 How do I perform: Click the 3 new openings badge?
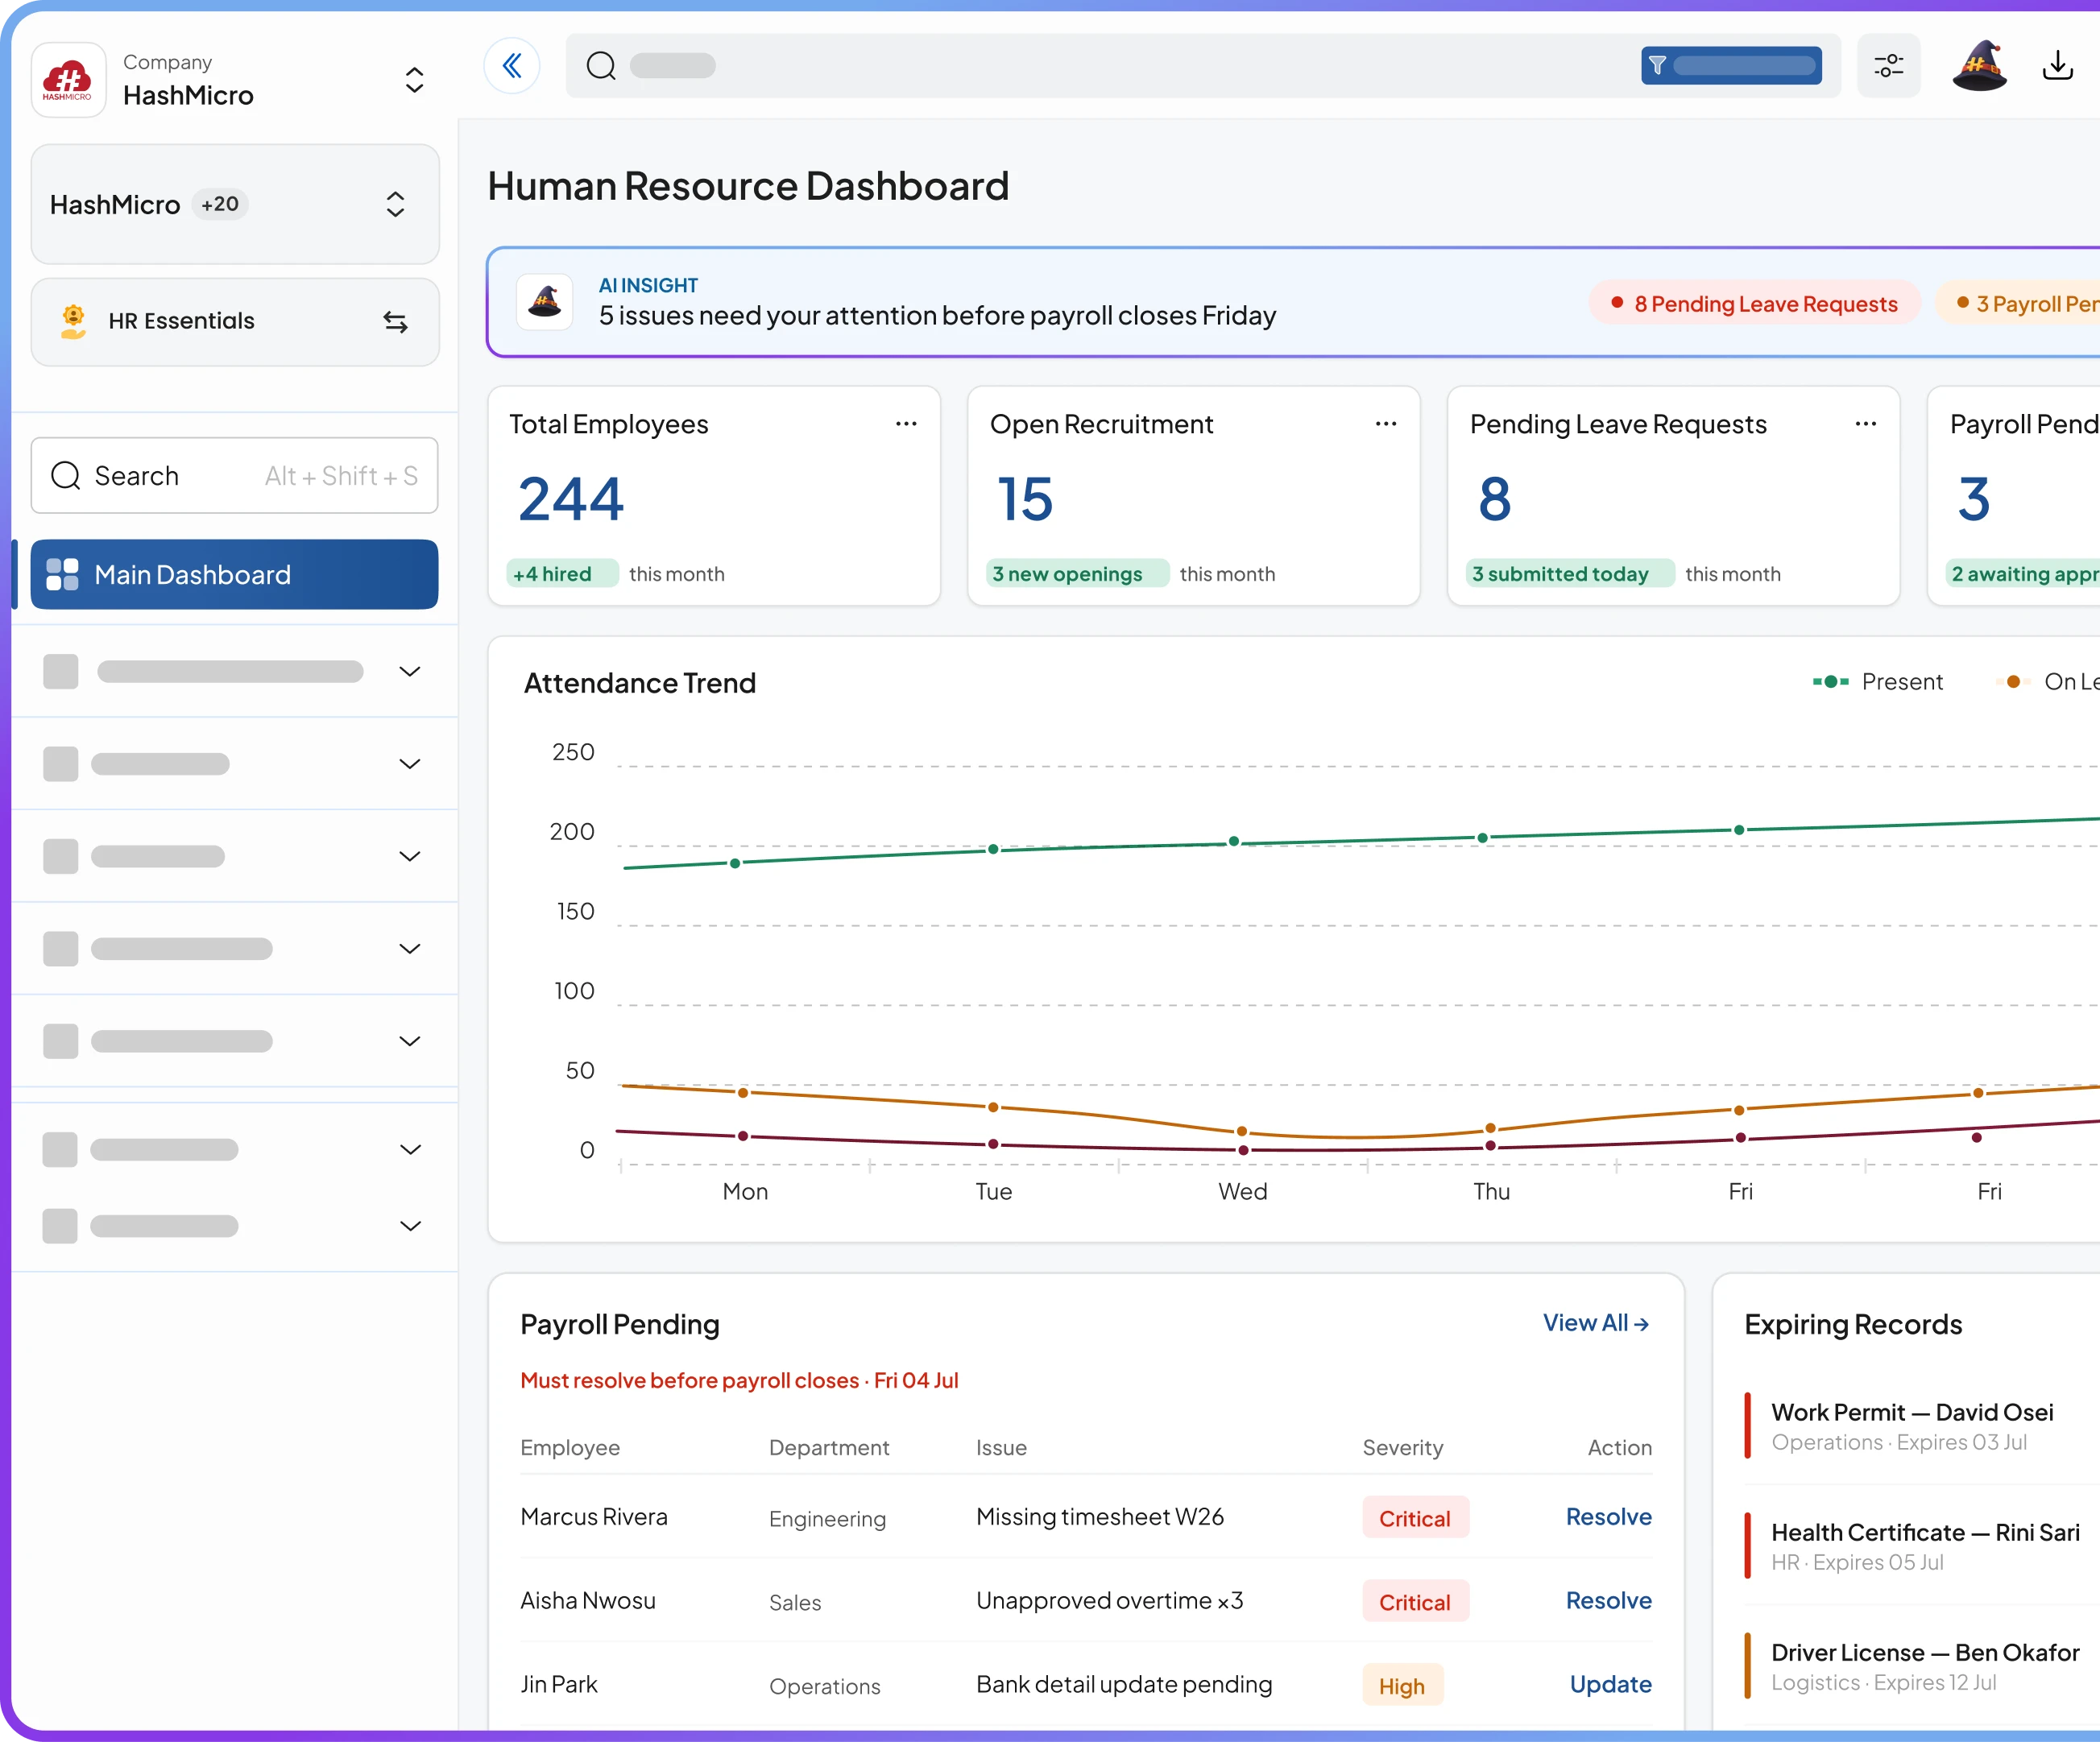(1077, 574)
